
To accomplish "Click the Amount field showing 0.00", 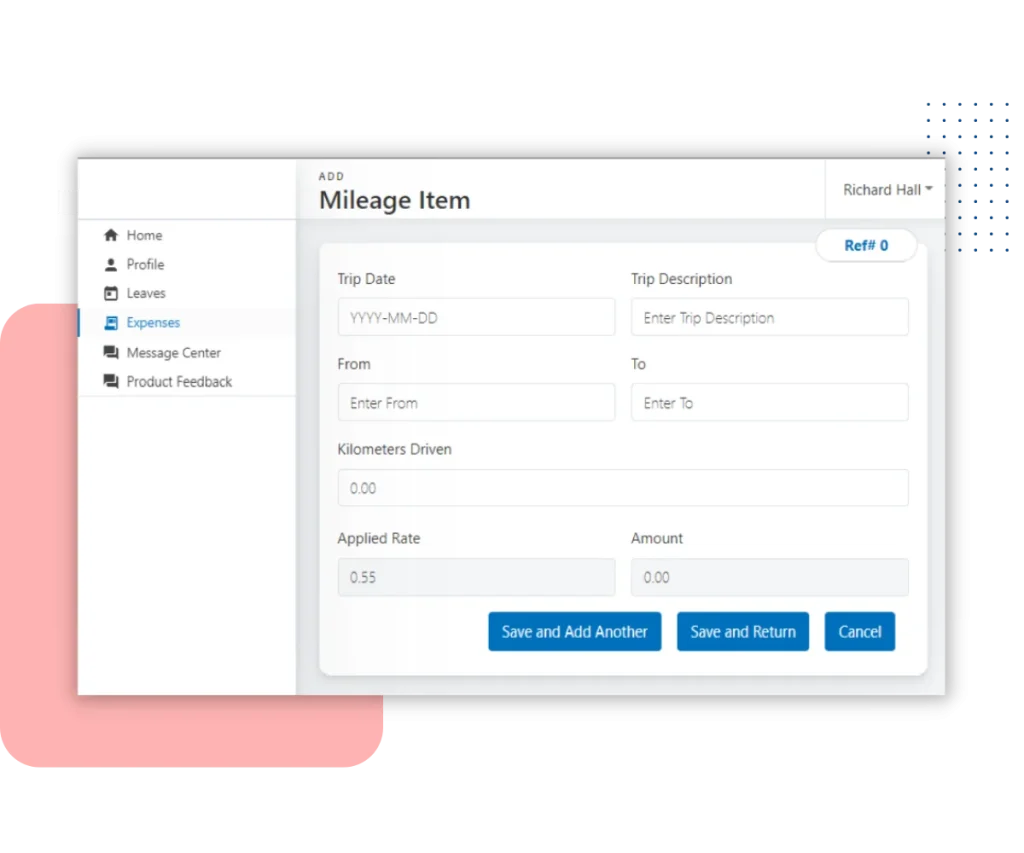I will click(x=769, y=577).
